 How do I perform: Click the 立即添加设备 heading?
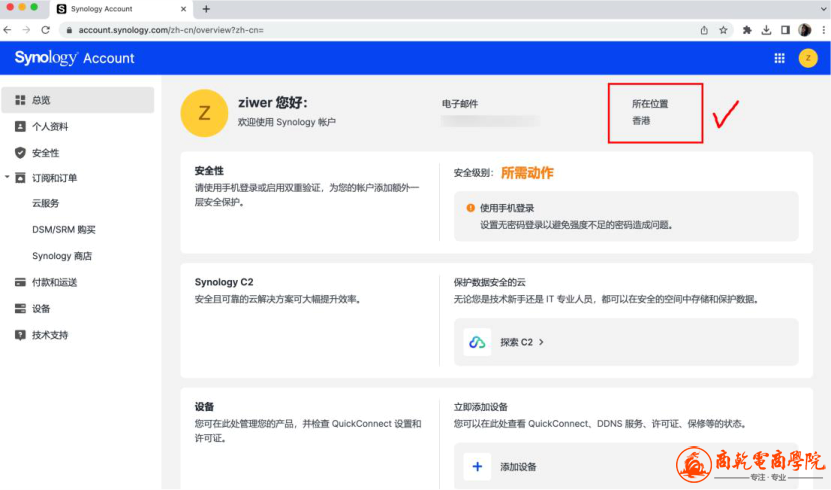point(480,407)
